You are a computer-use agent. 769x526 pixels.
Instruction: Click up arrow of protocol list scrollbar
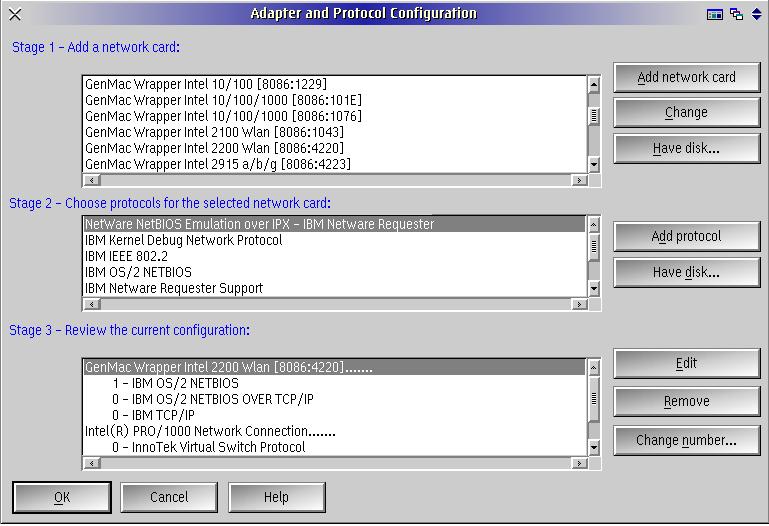click(594, 225)
